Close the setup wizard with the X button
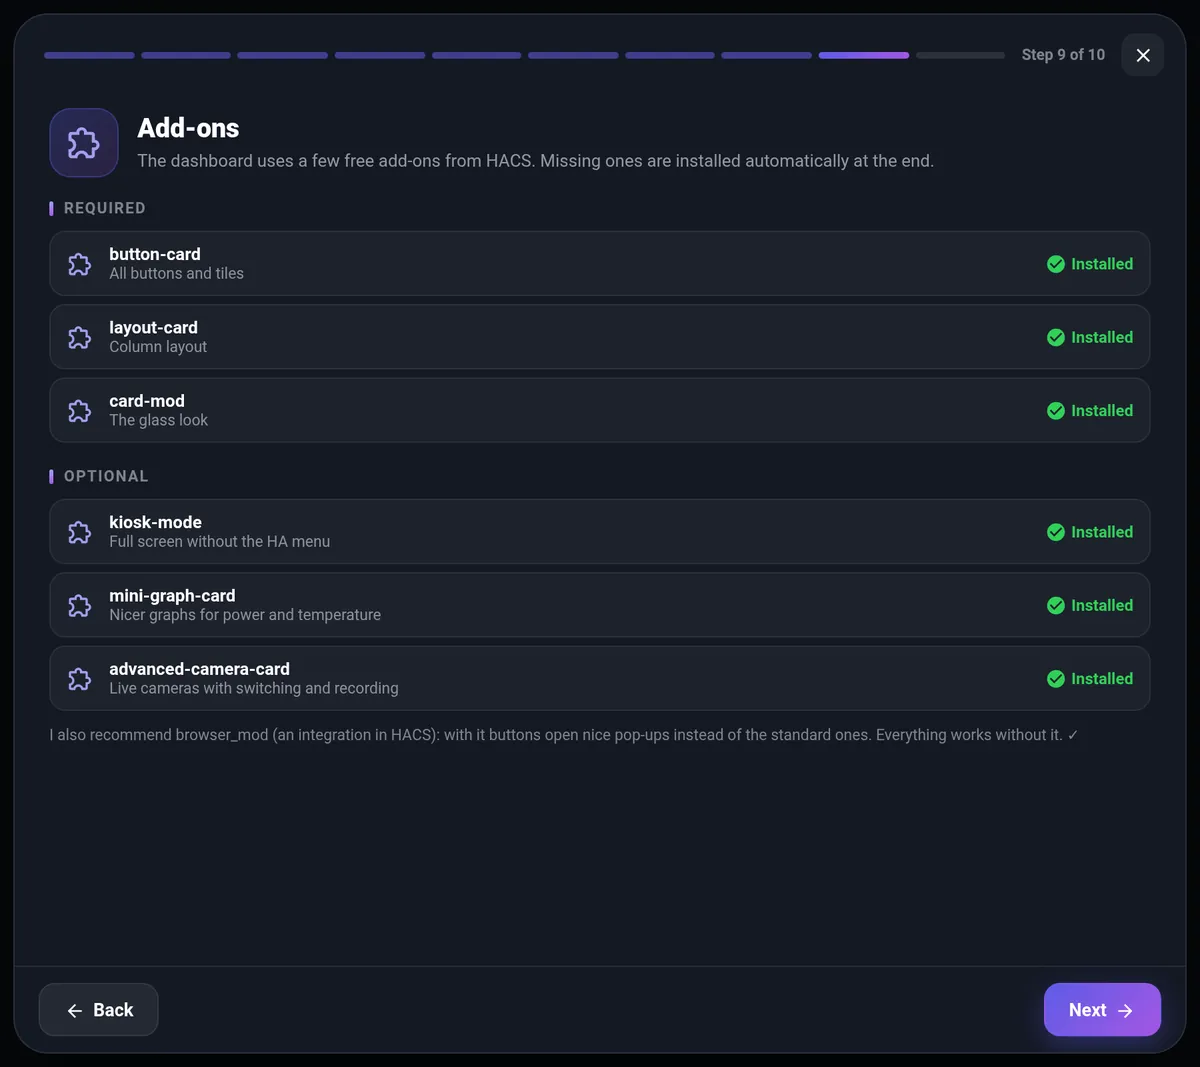The height and width of the screenshot is (1067, 1200). 1143,55
